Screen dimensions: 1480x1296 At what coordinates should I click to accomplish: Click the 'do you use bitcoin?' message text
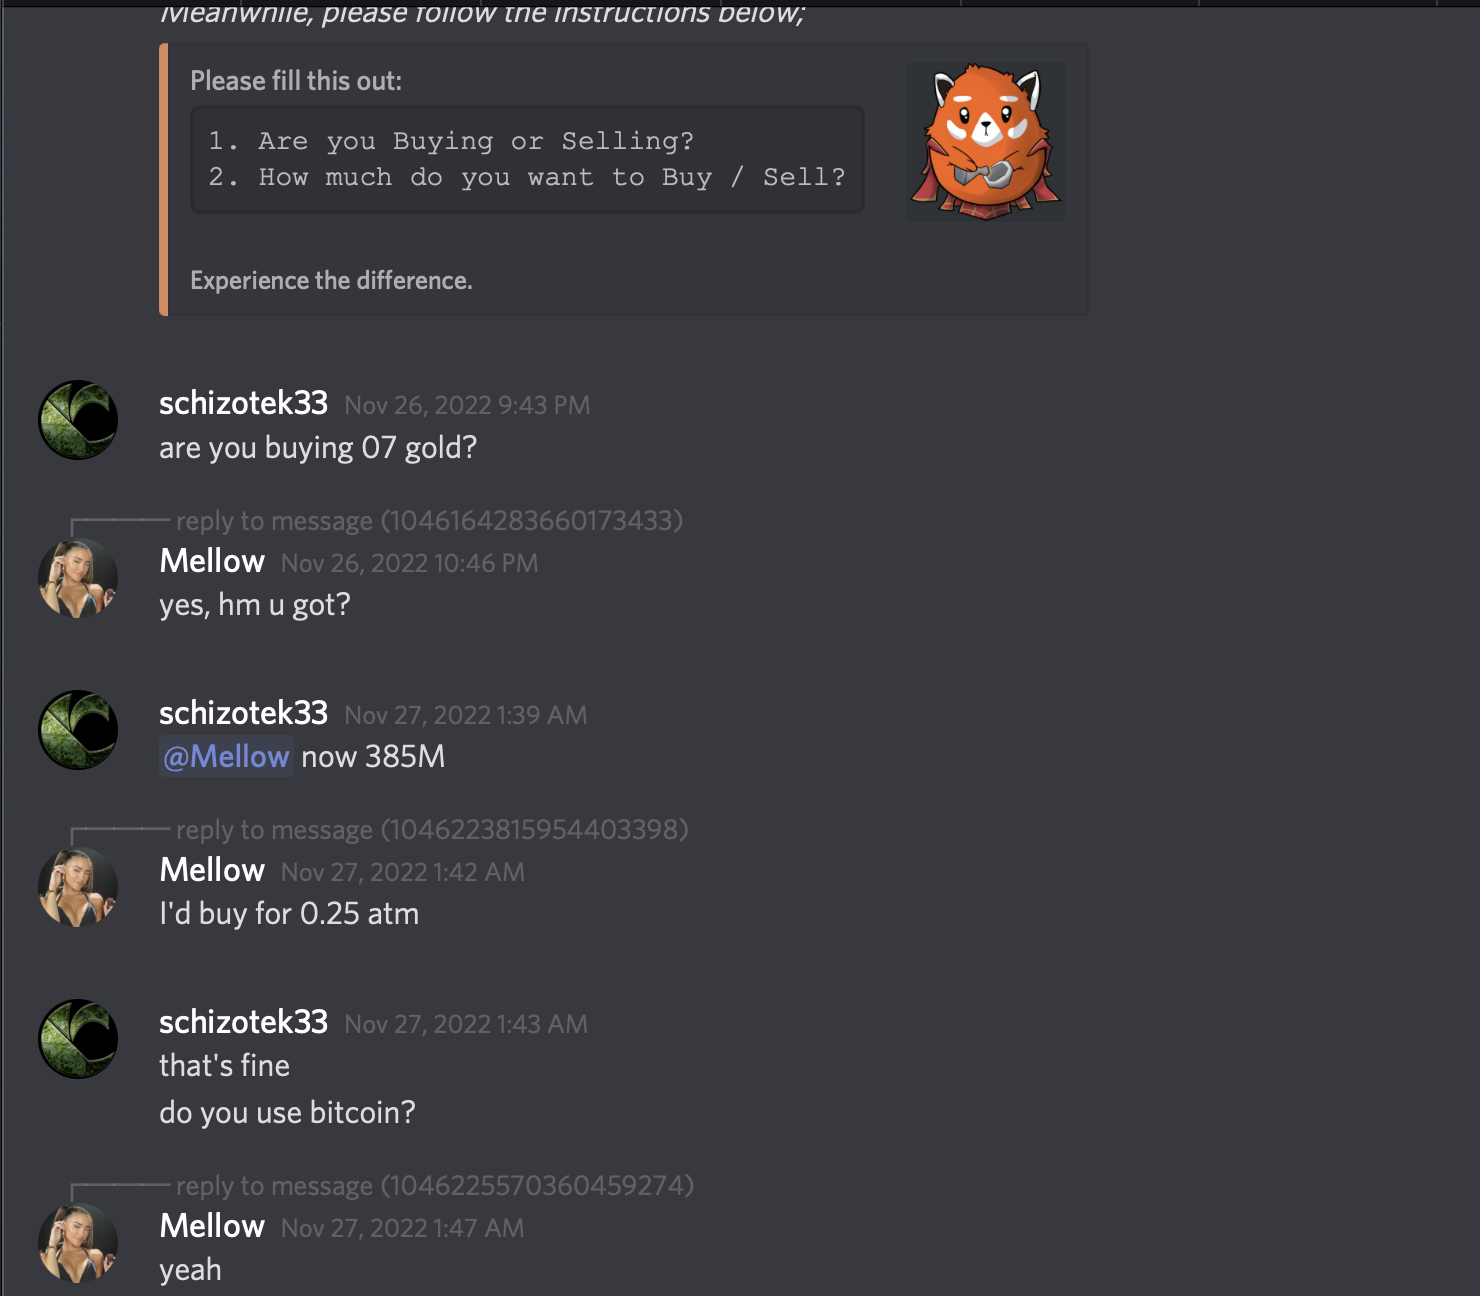(287, 1113)
